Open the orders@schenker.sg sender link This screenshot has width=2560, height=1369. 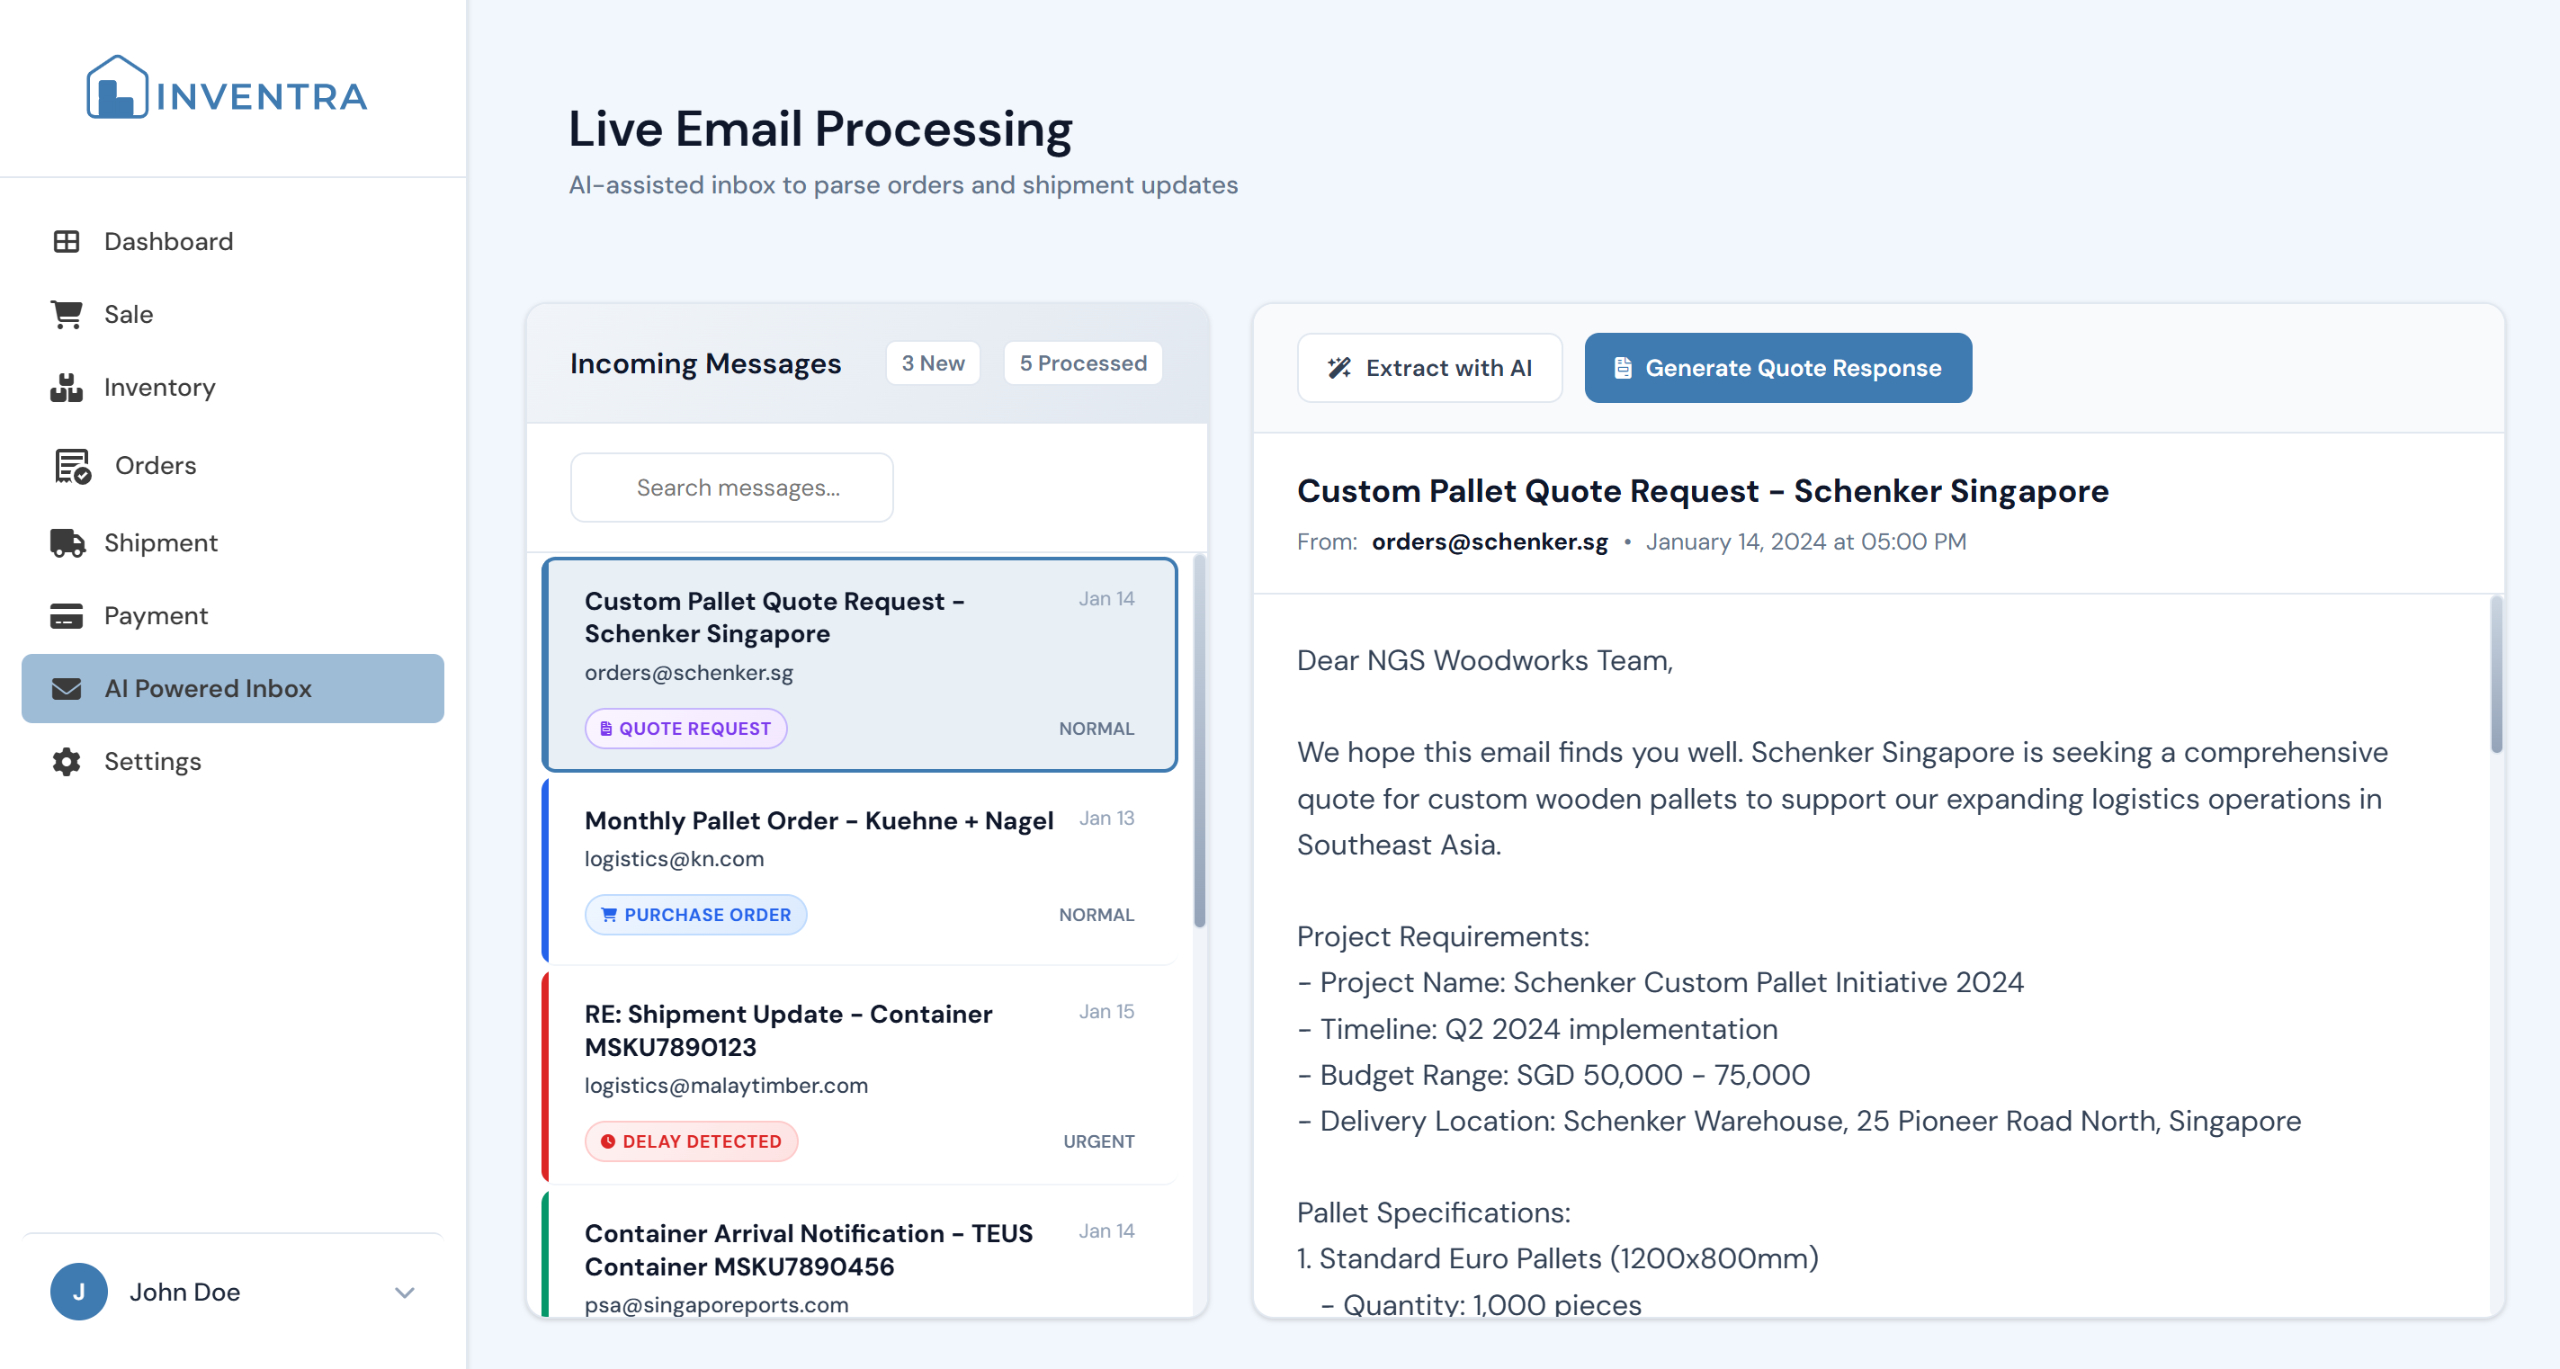point(1489,541)
